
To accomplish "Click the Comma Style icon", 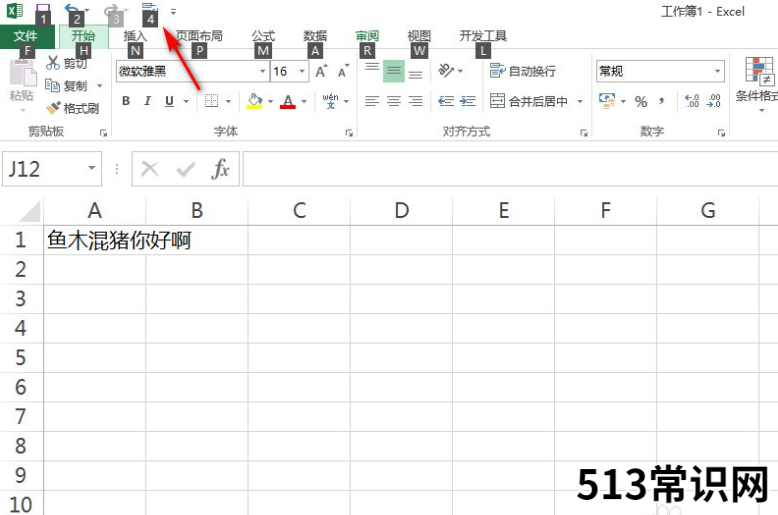I will point(661,101).
